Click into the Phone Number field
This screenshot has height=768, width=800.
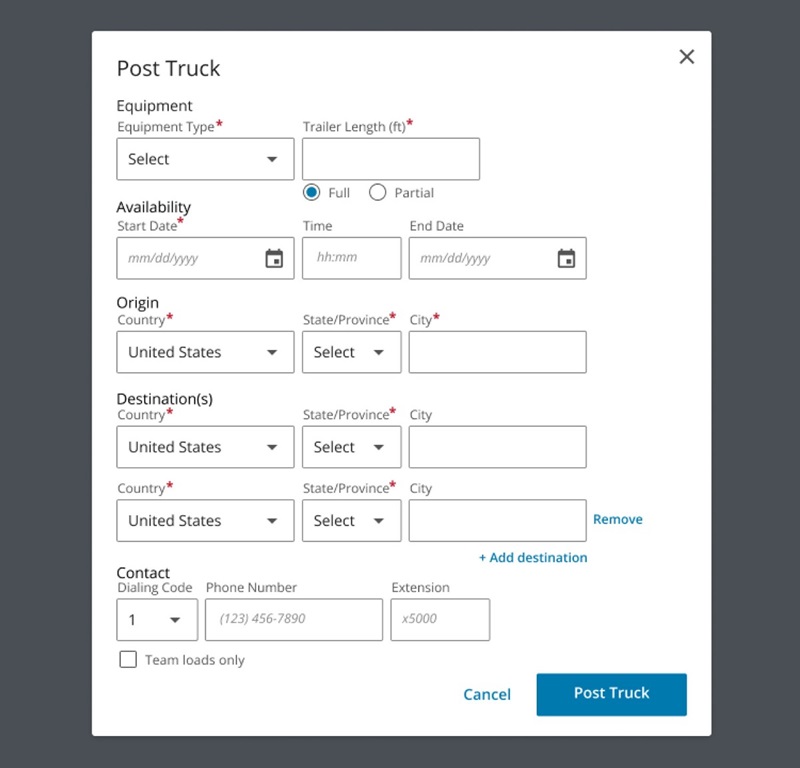(x=293, y=620)
